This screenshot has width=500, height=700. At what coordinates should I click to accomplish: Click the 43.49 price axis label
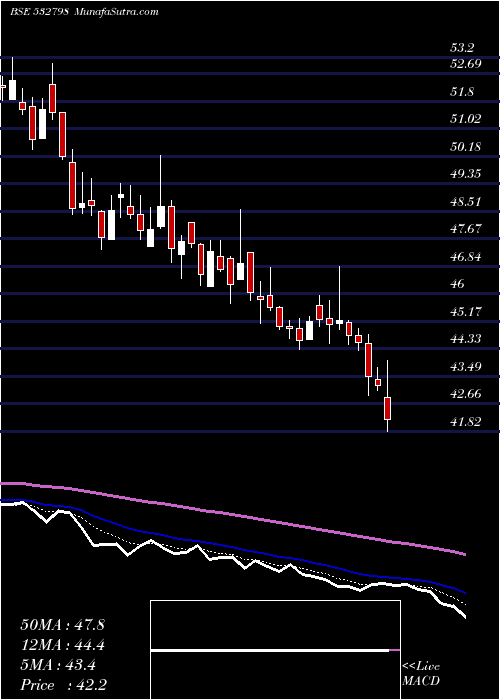click(466, 367)
